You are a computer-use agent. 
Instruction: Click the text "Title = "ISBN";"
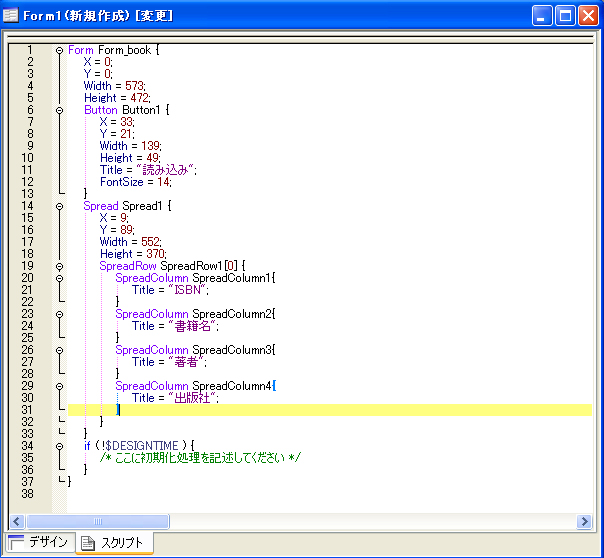(170, 290)
